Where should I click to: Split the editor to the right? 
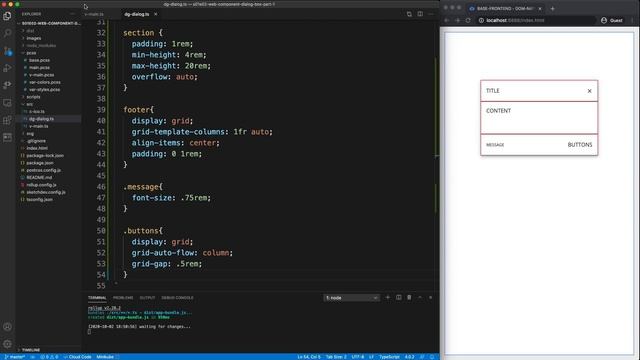point(420,14)
